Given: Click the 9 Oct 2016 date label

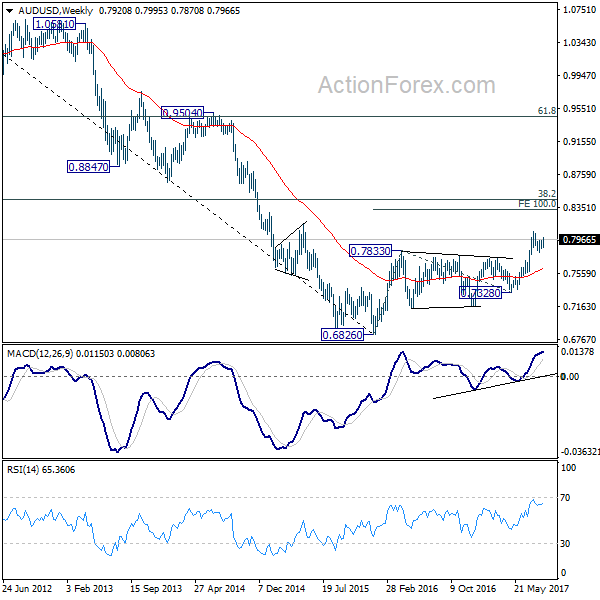Looking at the screenshot, I should [x=473, y=588].
